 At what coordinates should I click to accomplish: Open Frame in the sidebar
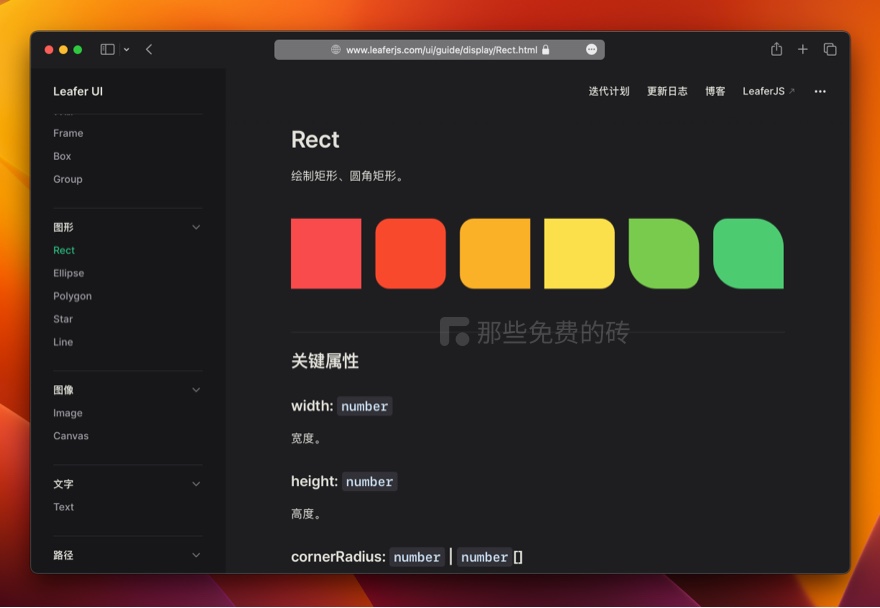(x=68, y=133)
